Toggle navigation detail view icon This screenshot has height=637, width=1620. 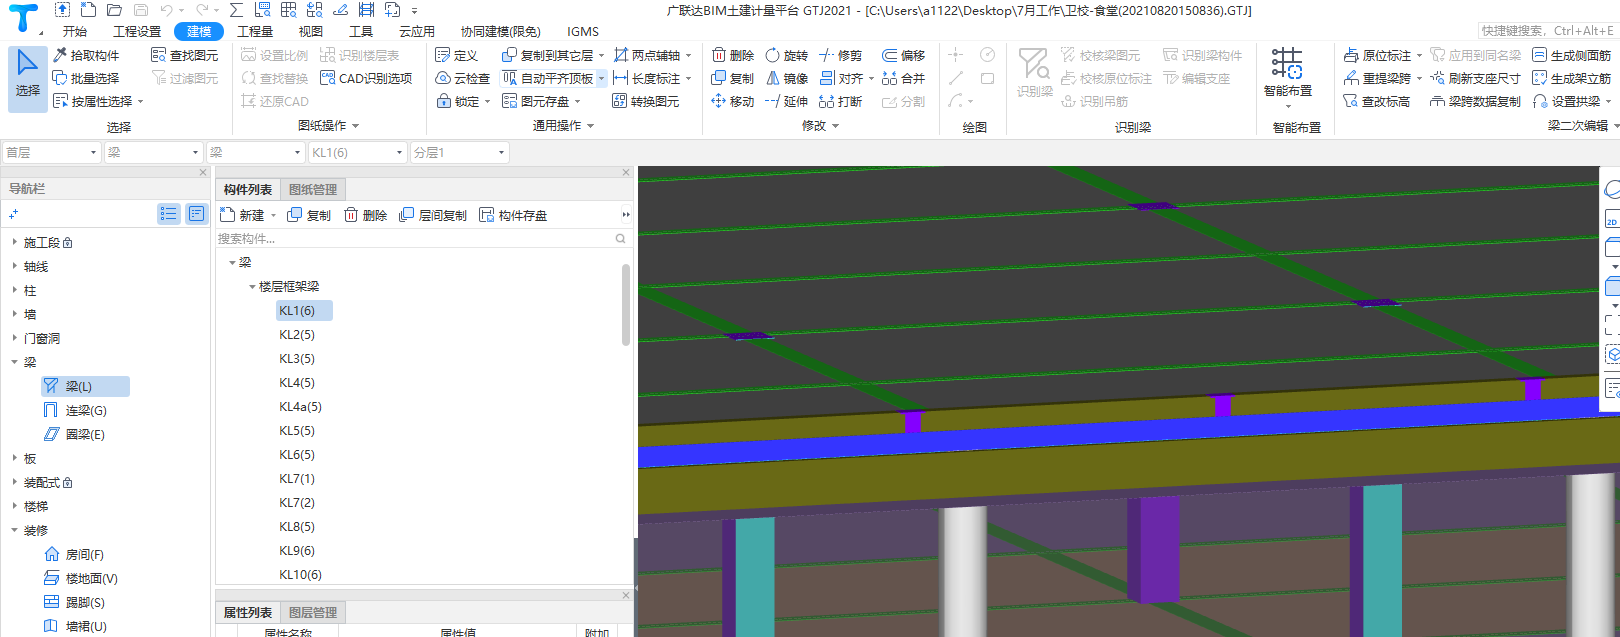[x=196, y=213]
